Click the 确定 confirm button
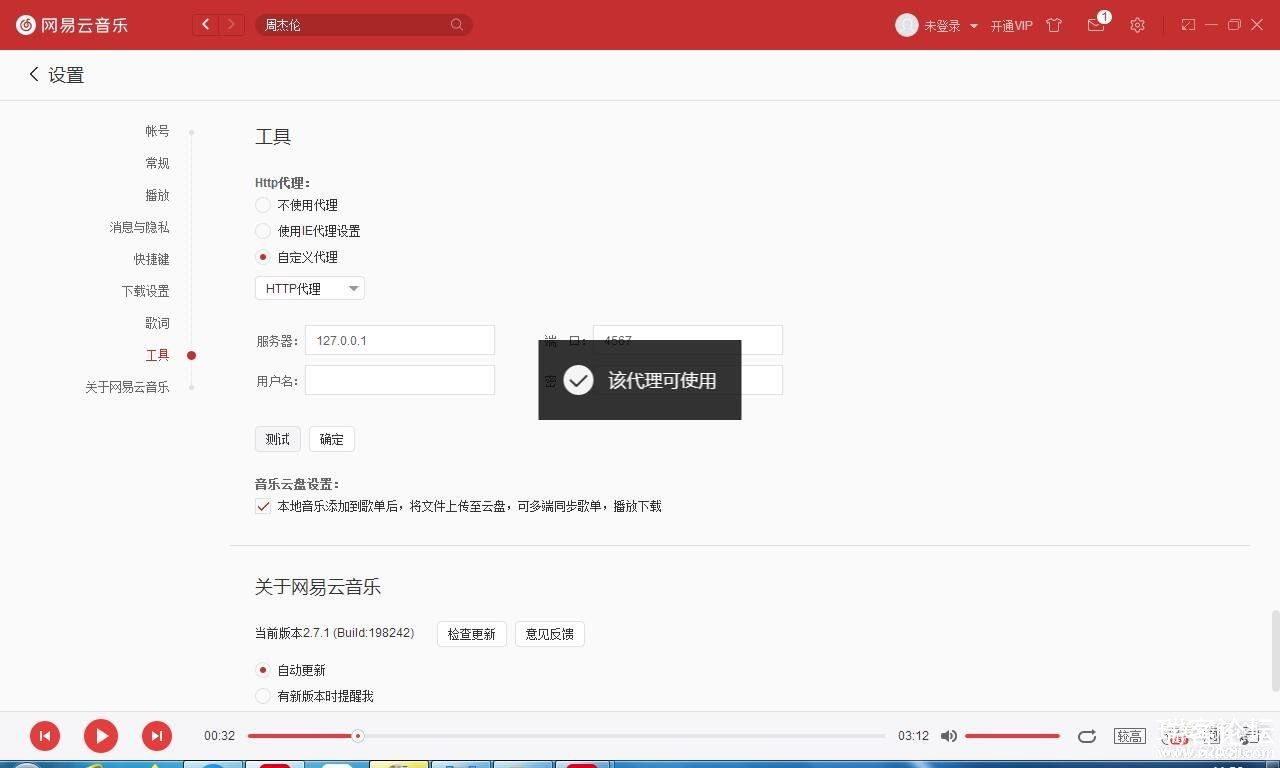The width and height of the screenshot is (1280, 768). click(x=332, y=439)
